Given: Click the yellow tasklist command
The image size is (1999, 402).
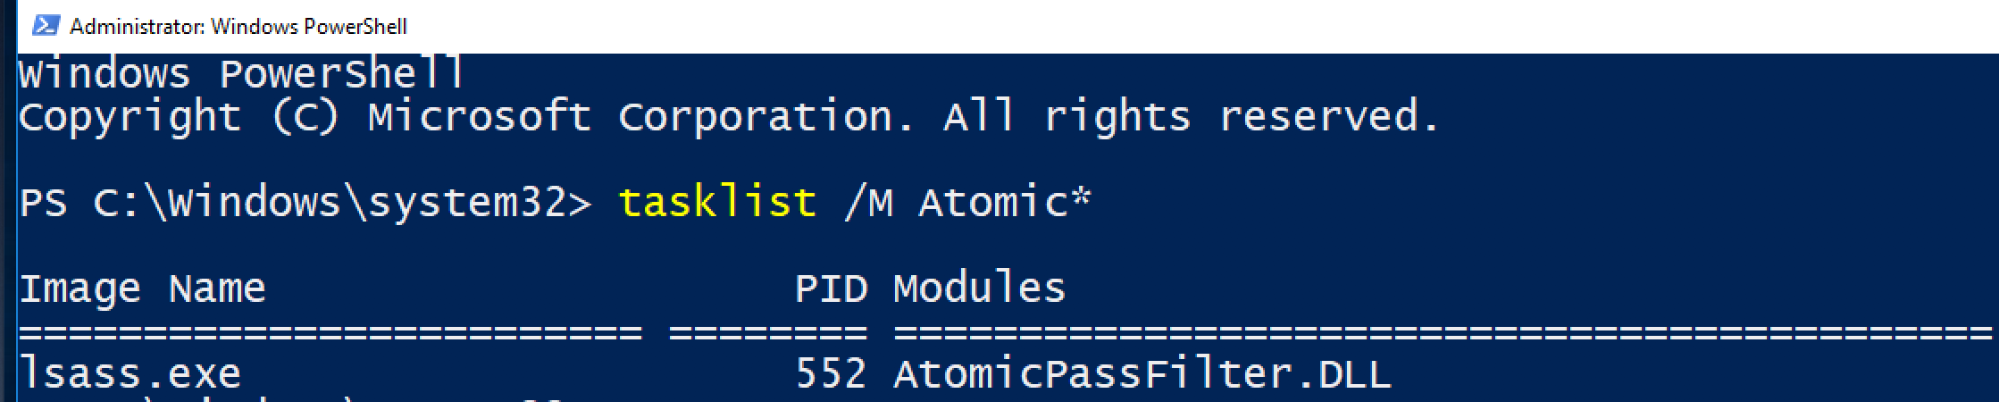Looking at the screenshot, I should pyautogui.click(x=717, y=203).
